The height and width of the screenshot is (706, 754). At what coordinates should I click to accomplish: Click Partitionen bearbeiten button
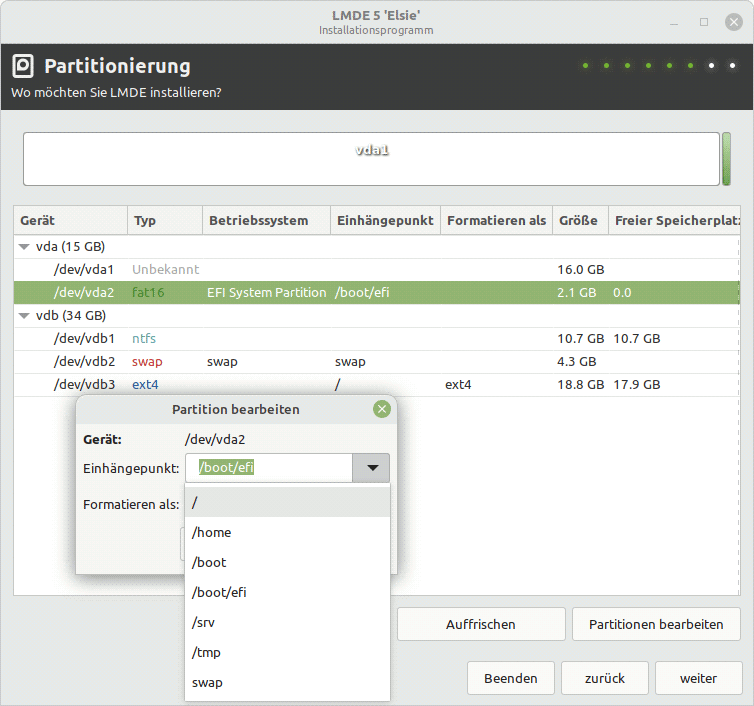656,624
